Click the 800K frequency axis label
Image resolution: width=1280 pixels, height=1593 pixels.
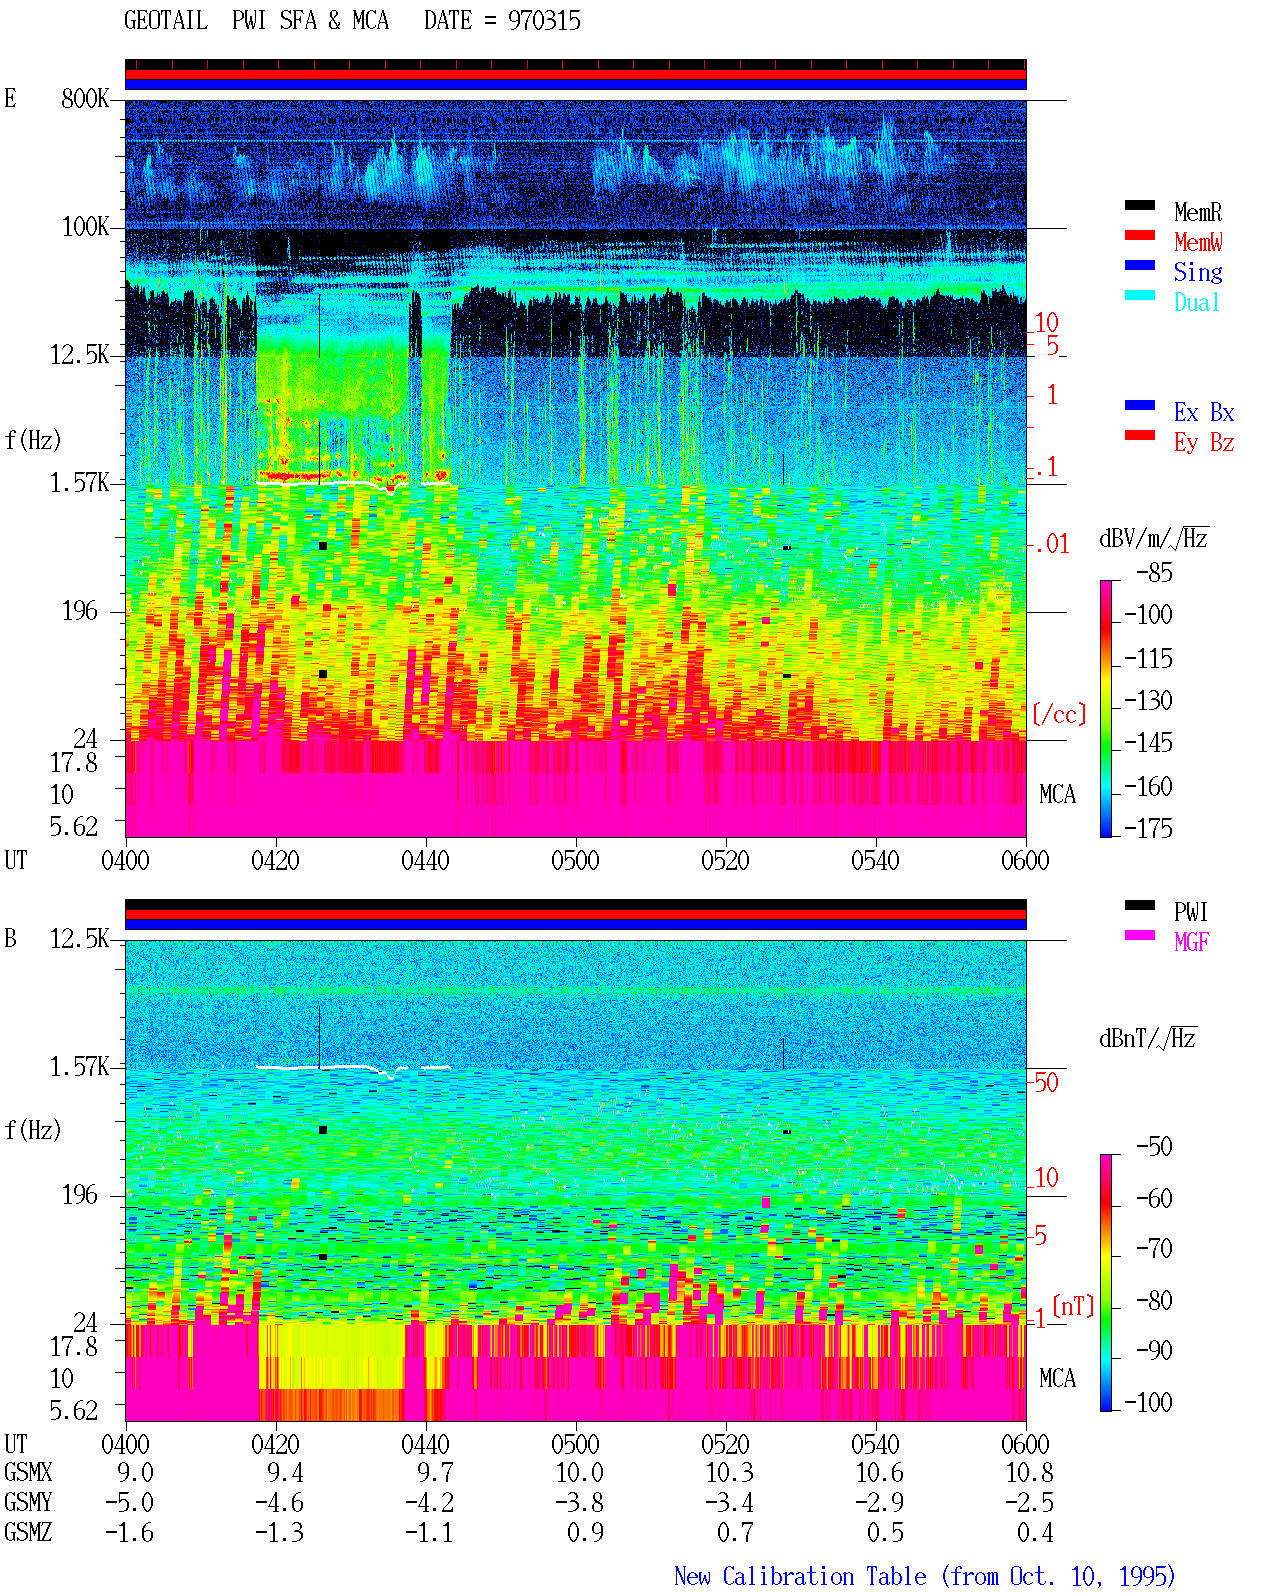pos(85,99)
